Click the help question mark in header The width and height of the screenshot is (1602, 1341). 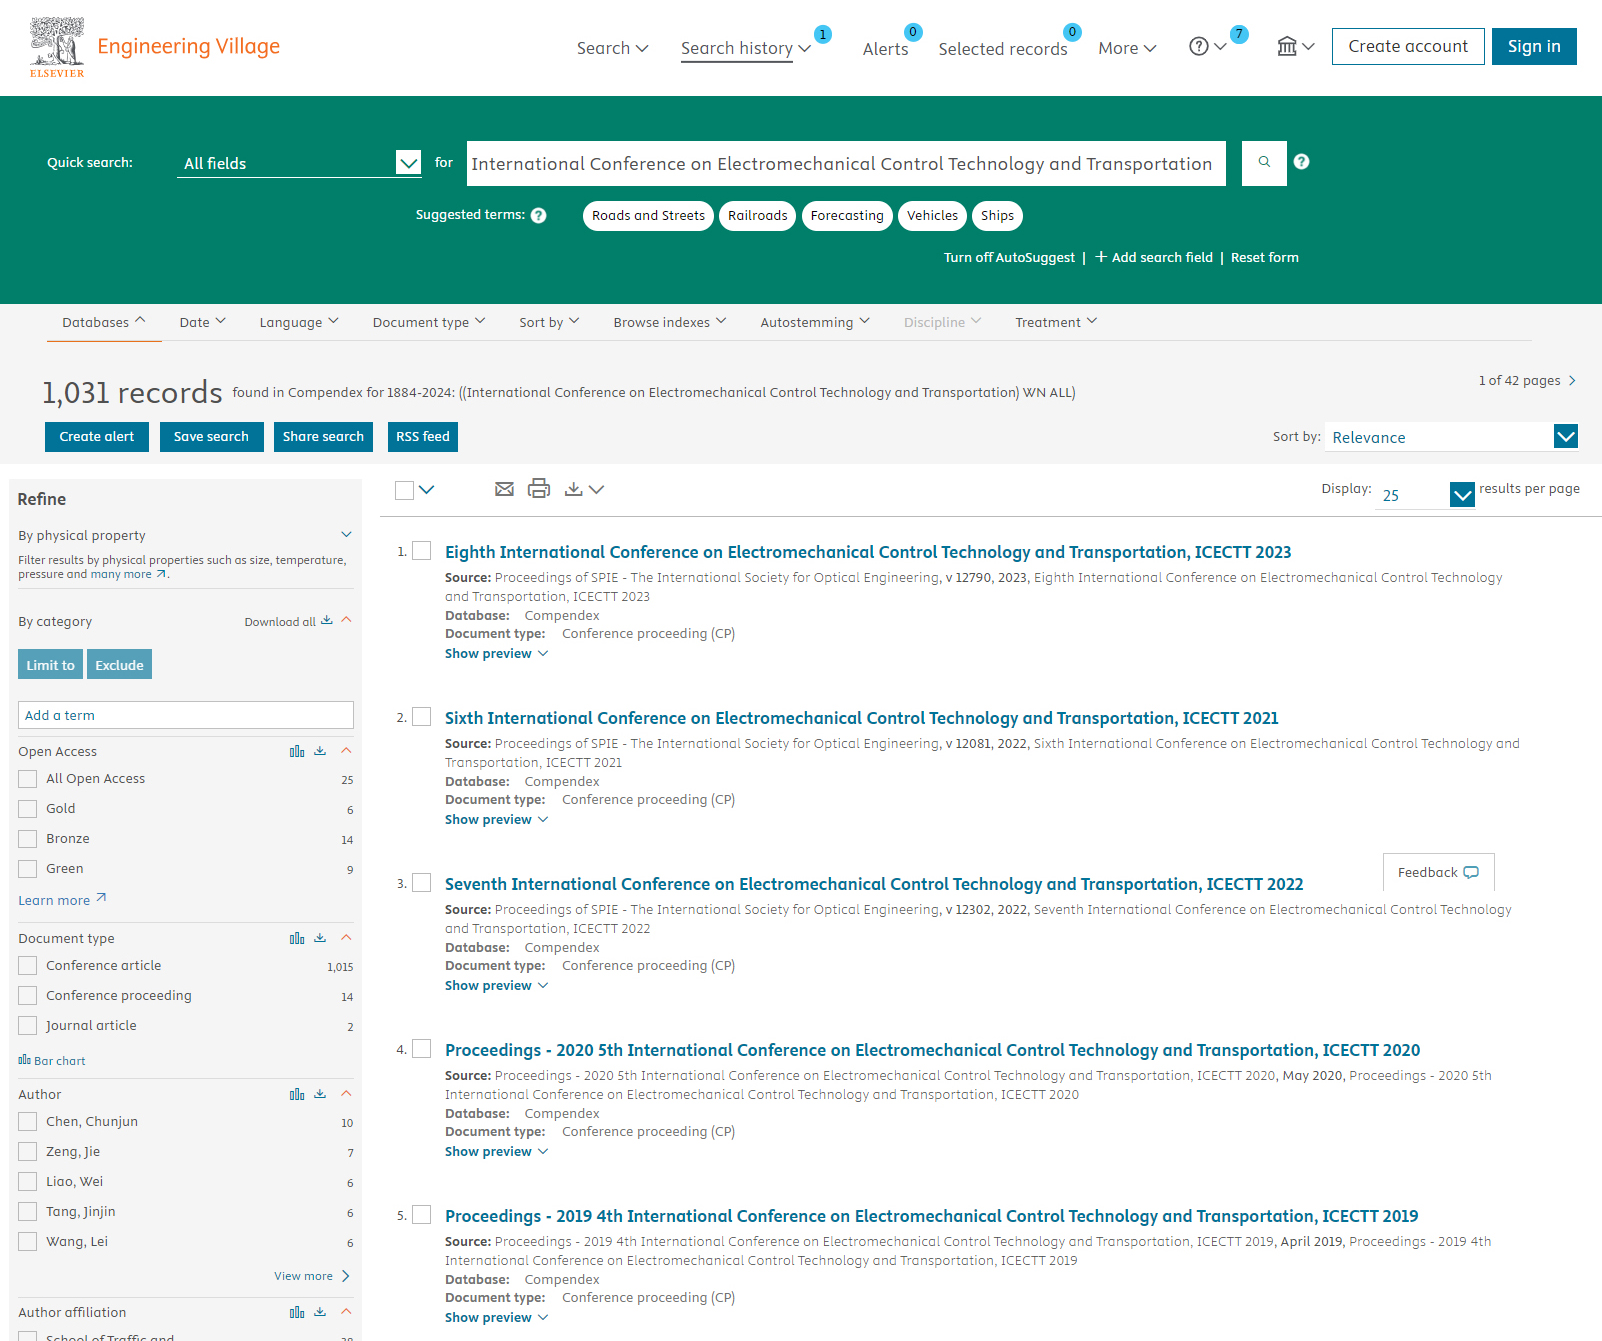coord(1198,46)
